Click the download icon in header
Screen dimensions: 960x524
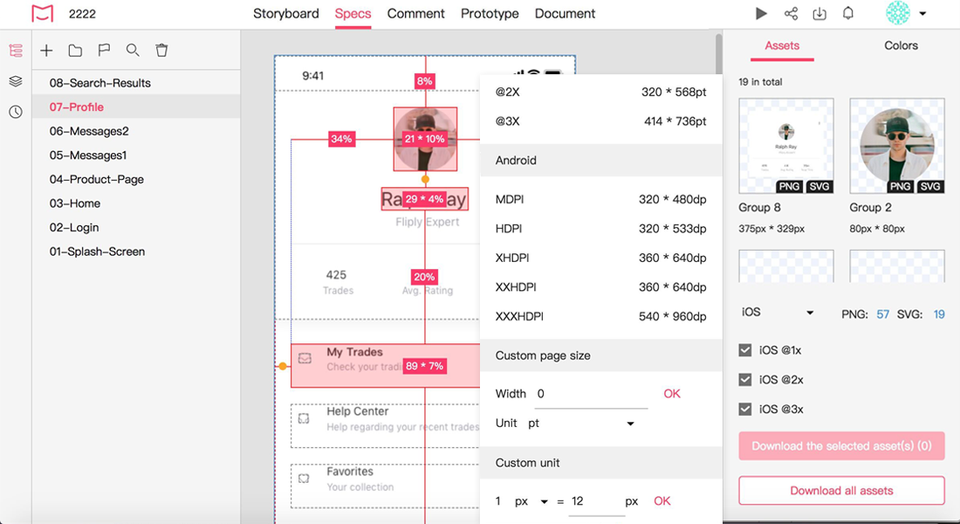click(x=819, y=13)
